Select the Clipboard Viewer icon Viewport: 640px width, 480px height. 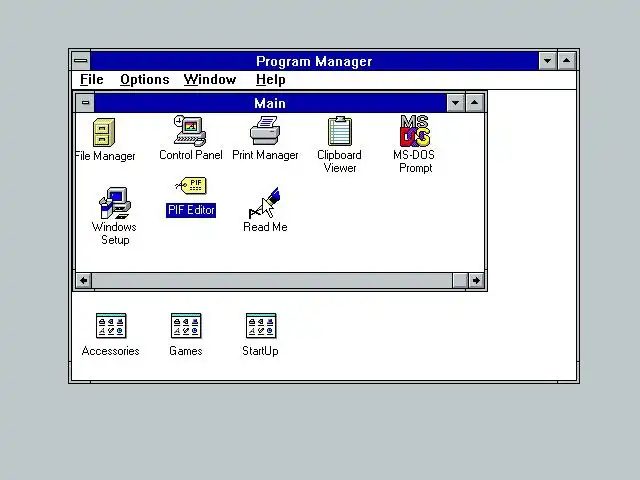(x=340, y=131)
